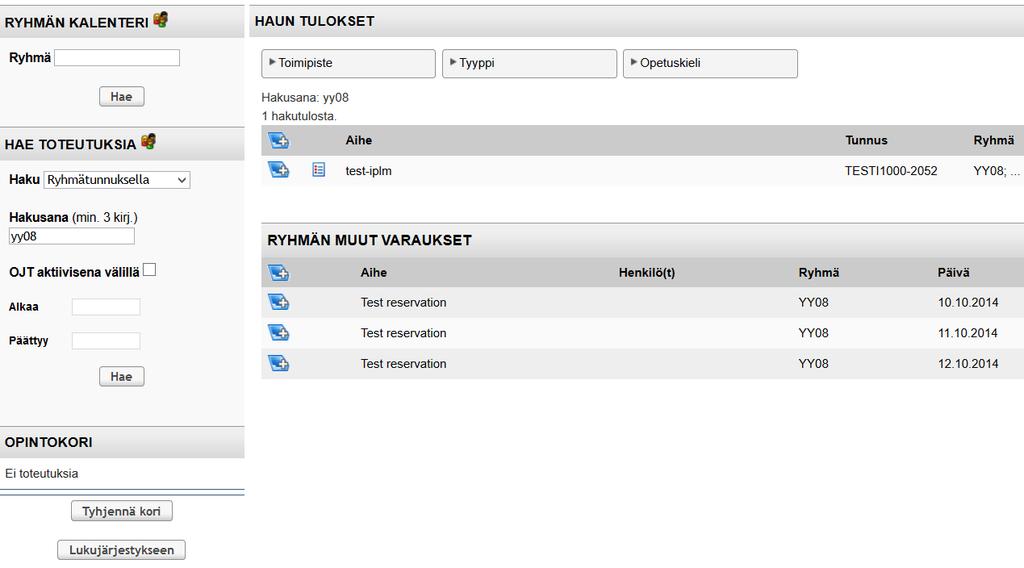The width and height of the screenshot is (1024, 568).
Task: Click Lukujärjestykseen button
Action: (x=121, y=550)
